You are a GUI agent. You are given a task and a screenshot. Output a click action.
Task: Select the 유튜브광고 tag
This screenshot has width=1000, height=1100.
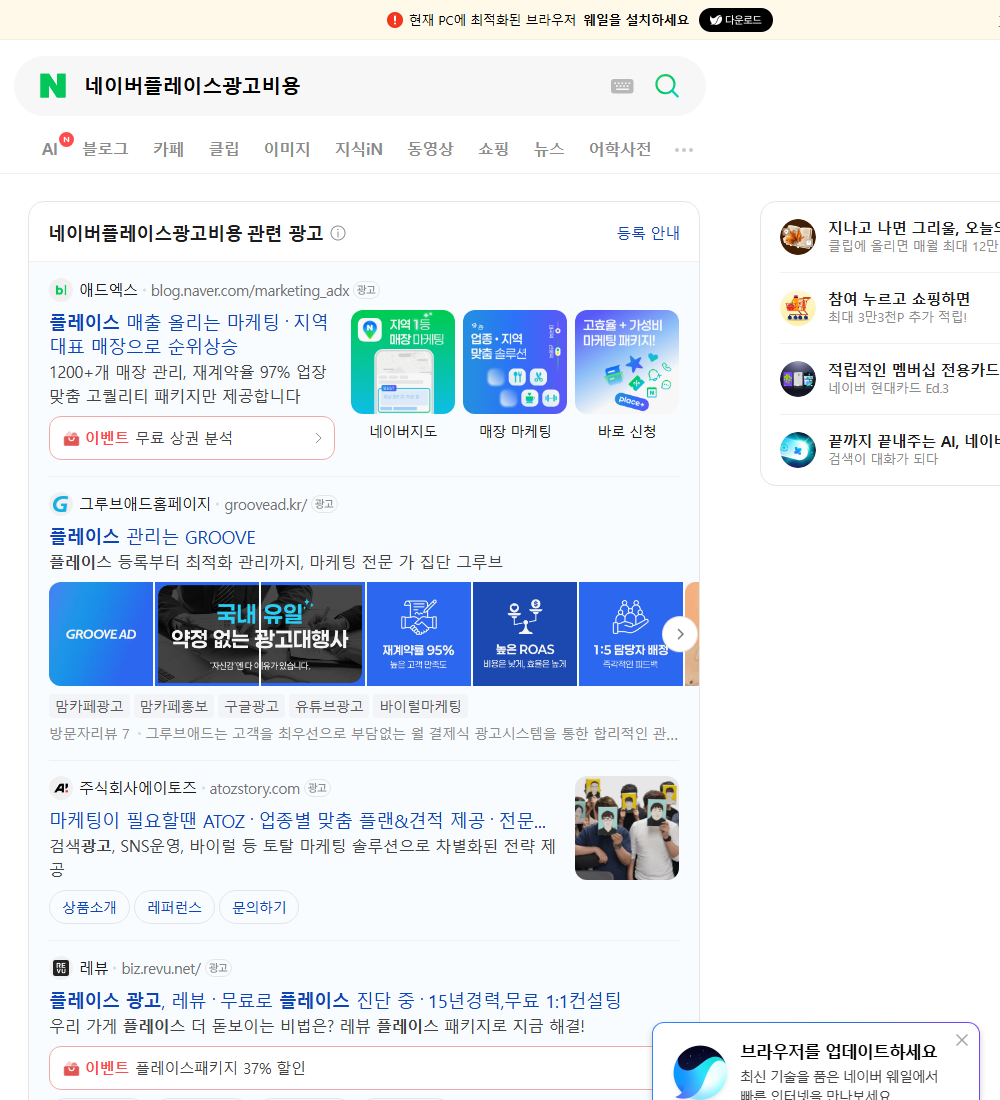329,706
